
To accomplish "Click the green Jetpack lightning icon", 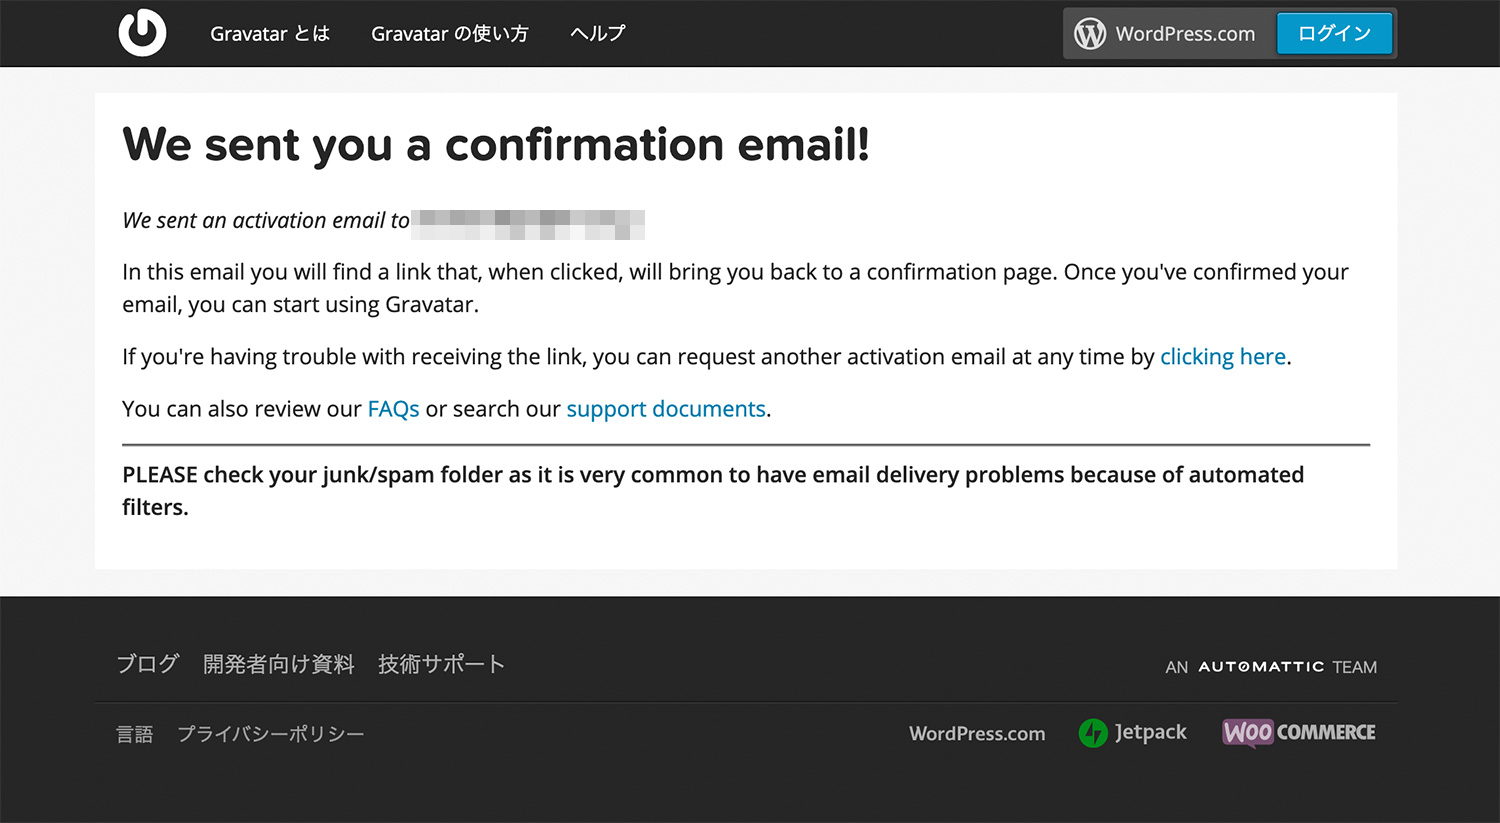I will [x=1093, y=733].
